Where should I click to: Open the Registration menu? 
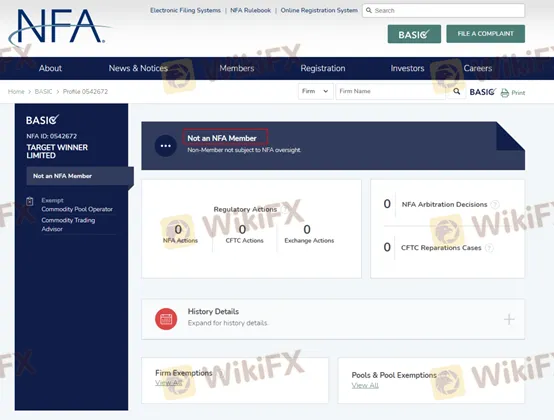[x=323, y=68]
